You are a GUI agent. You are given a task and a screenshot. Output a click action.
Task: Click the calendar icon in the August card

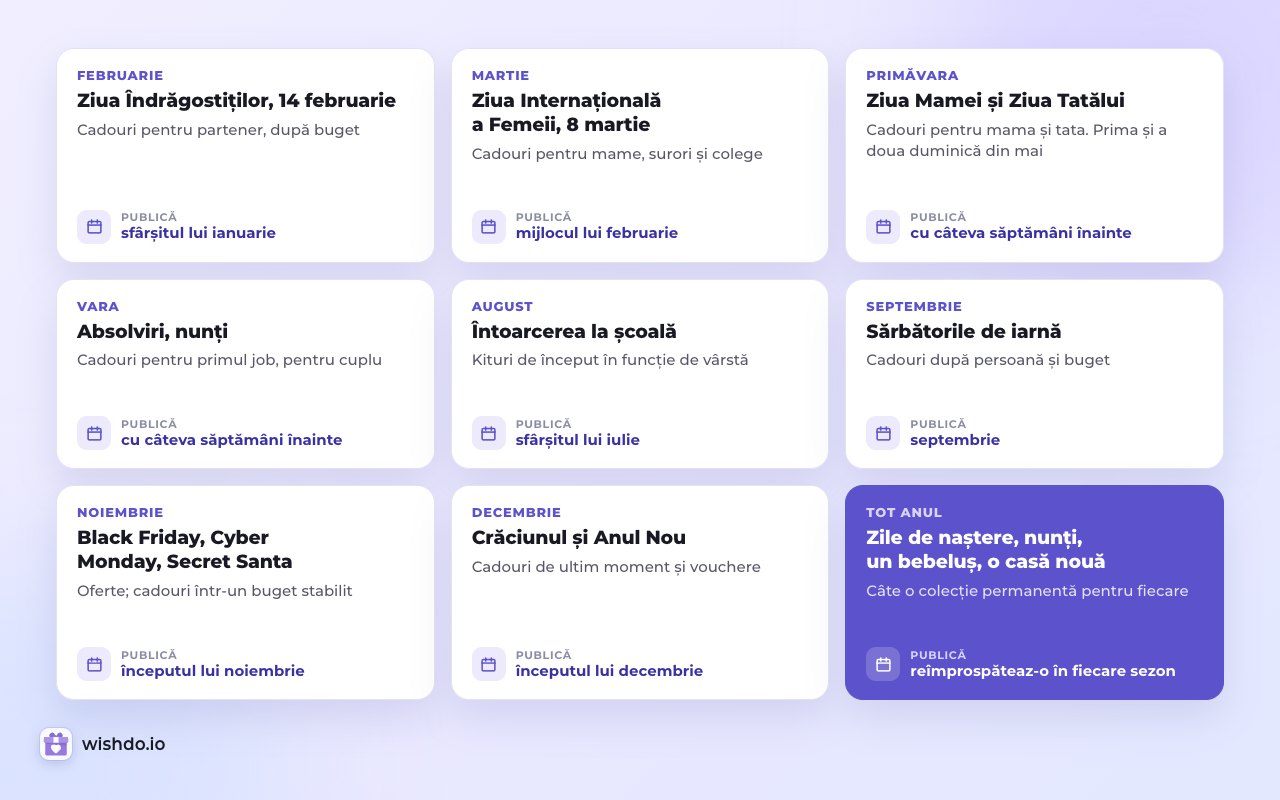[489, 433]
